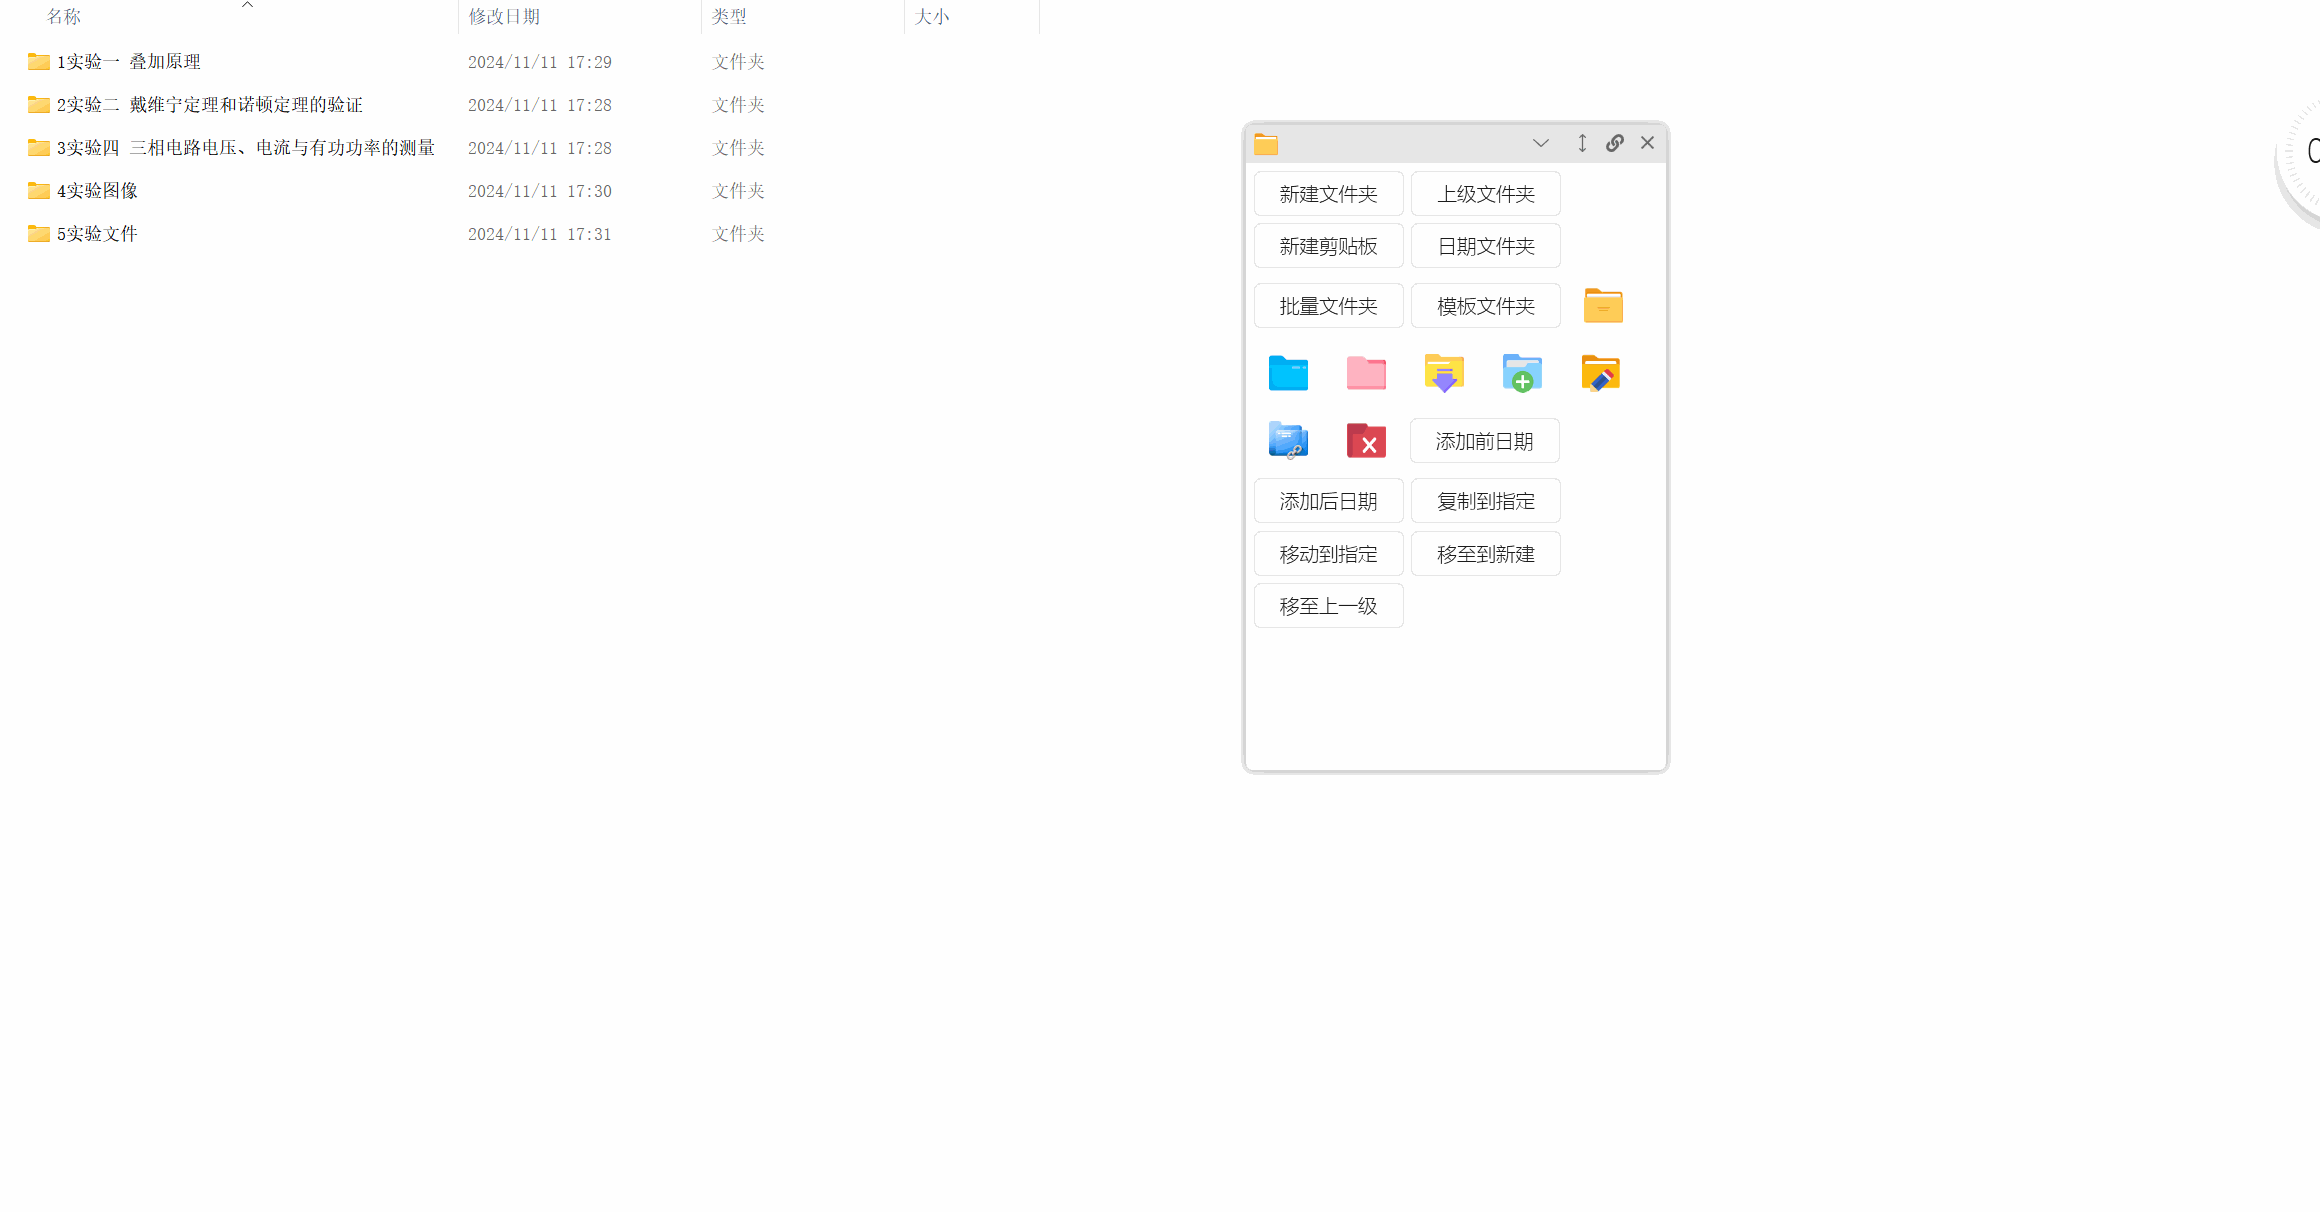Click the blue folder icon in the panel

[1288, 373]
